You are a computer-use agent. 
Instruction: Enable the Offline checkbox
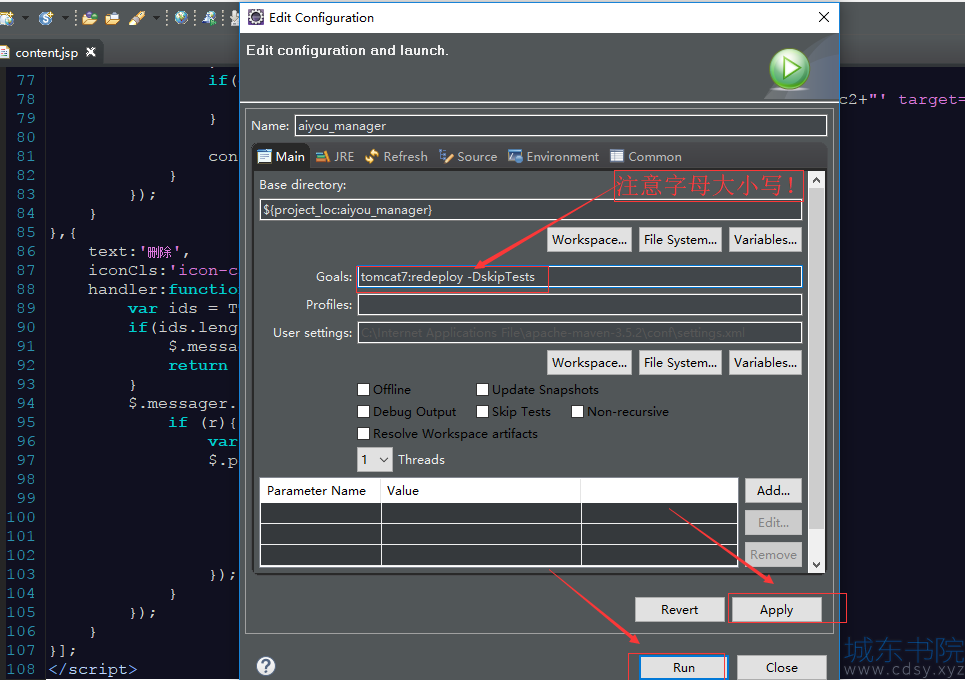point(364,390)
